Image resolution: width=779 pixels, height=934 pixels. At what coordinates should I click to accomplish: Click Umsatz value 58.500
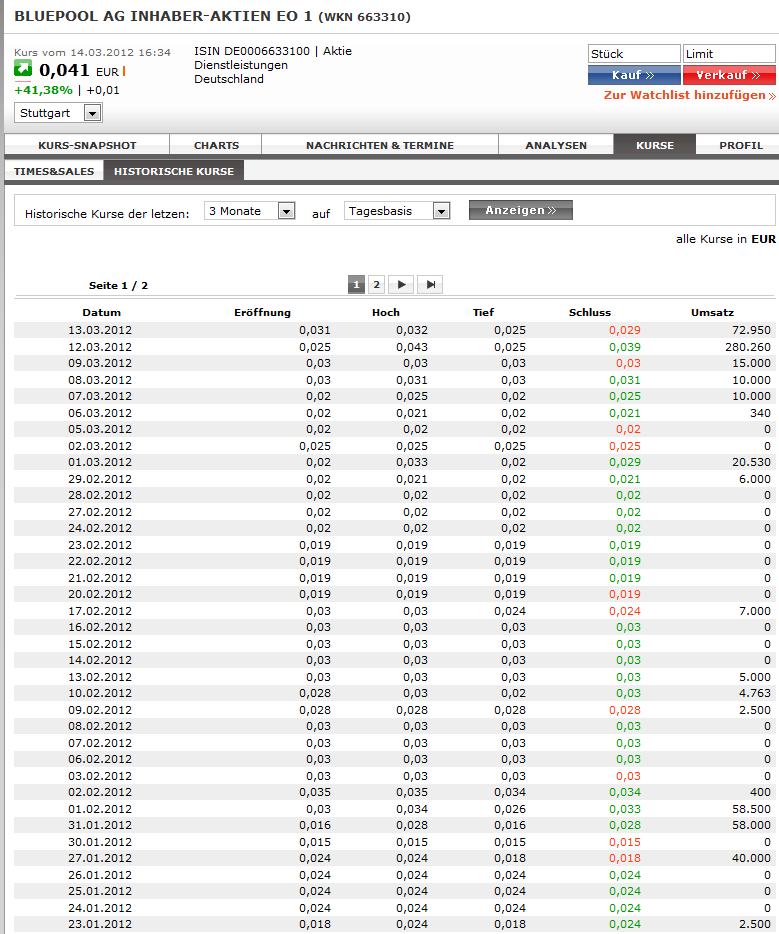751,809
